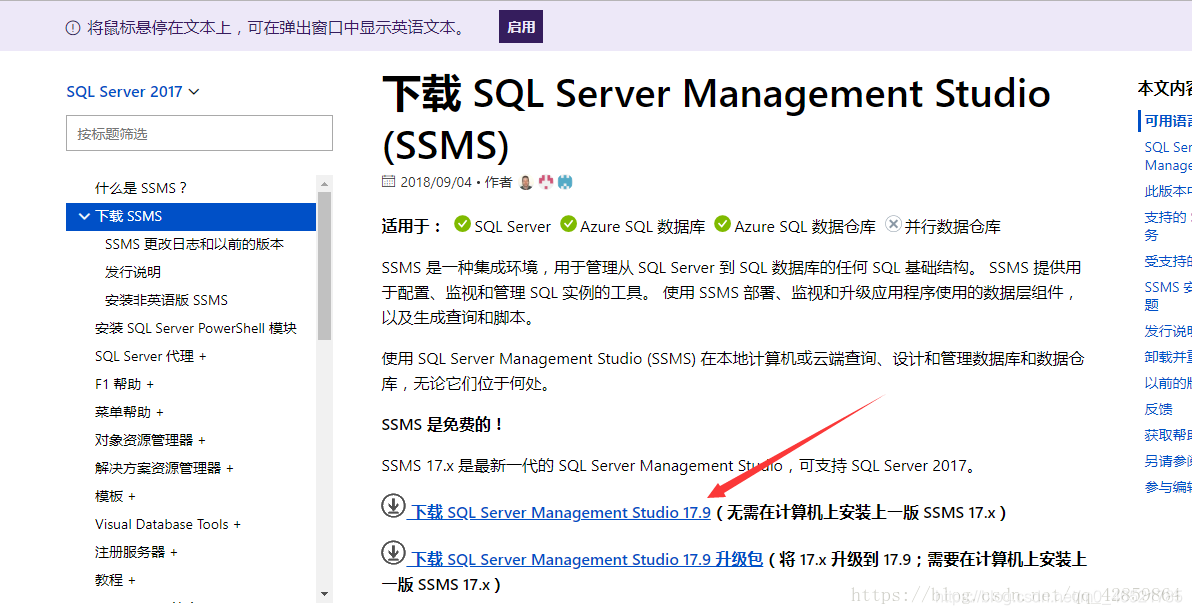This screenshot has width=1192, height=615.
Task: Jump to 以前的版 section in contents
Action: (1168, 383)
